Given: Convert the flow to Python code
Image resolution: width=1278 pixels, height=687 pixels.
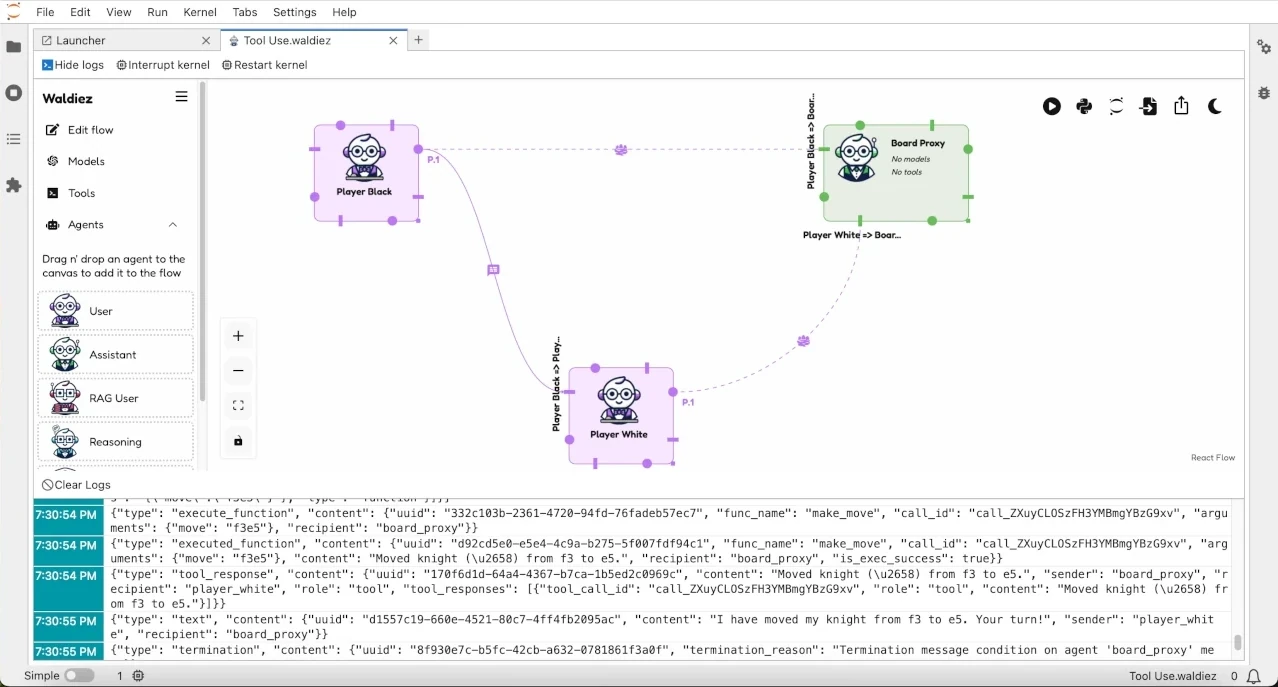Looking at the screenshot, I should click(1084, 106).
